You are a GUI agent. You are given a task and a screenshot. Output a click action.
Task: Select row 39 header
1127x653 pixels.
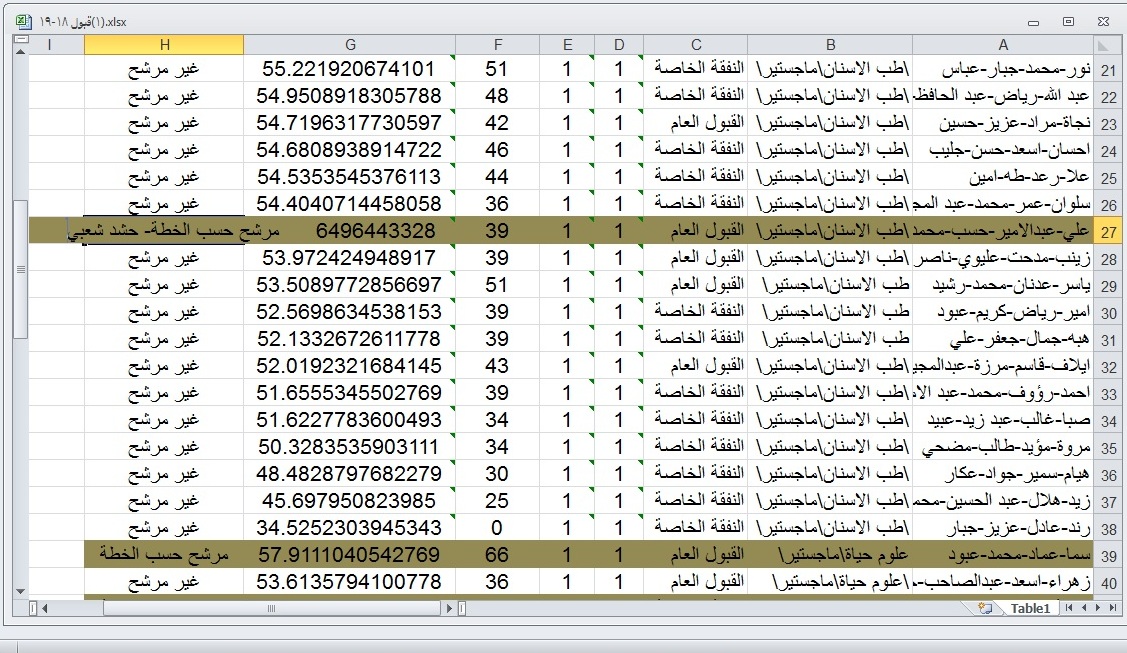coord(1107,555)
